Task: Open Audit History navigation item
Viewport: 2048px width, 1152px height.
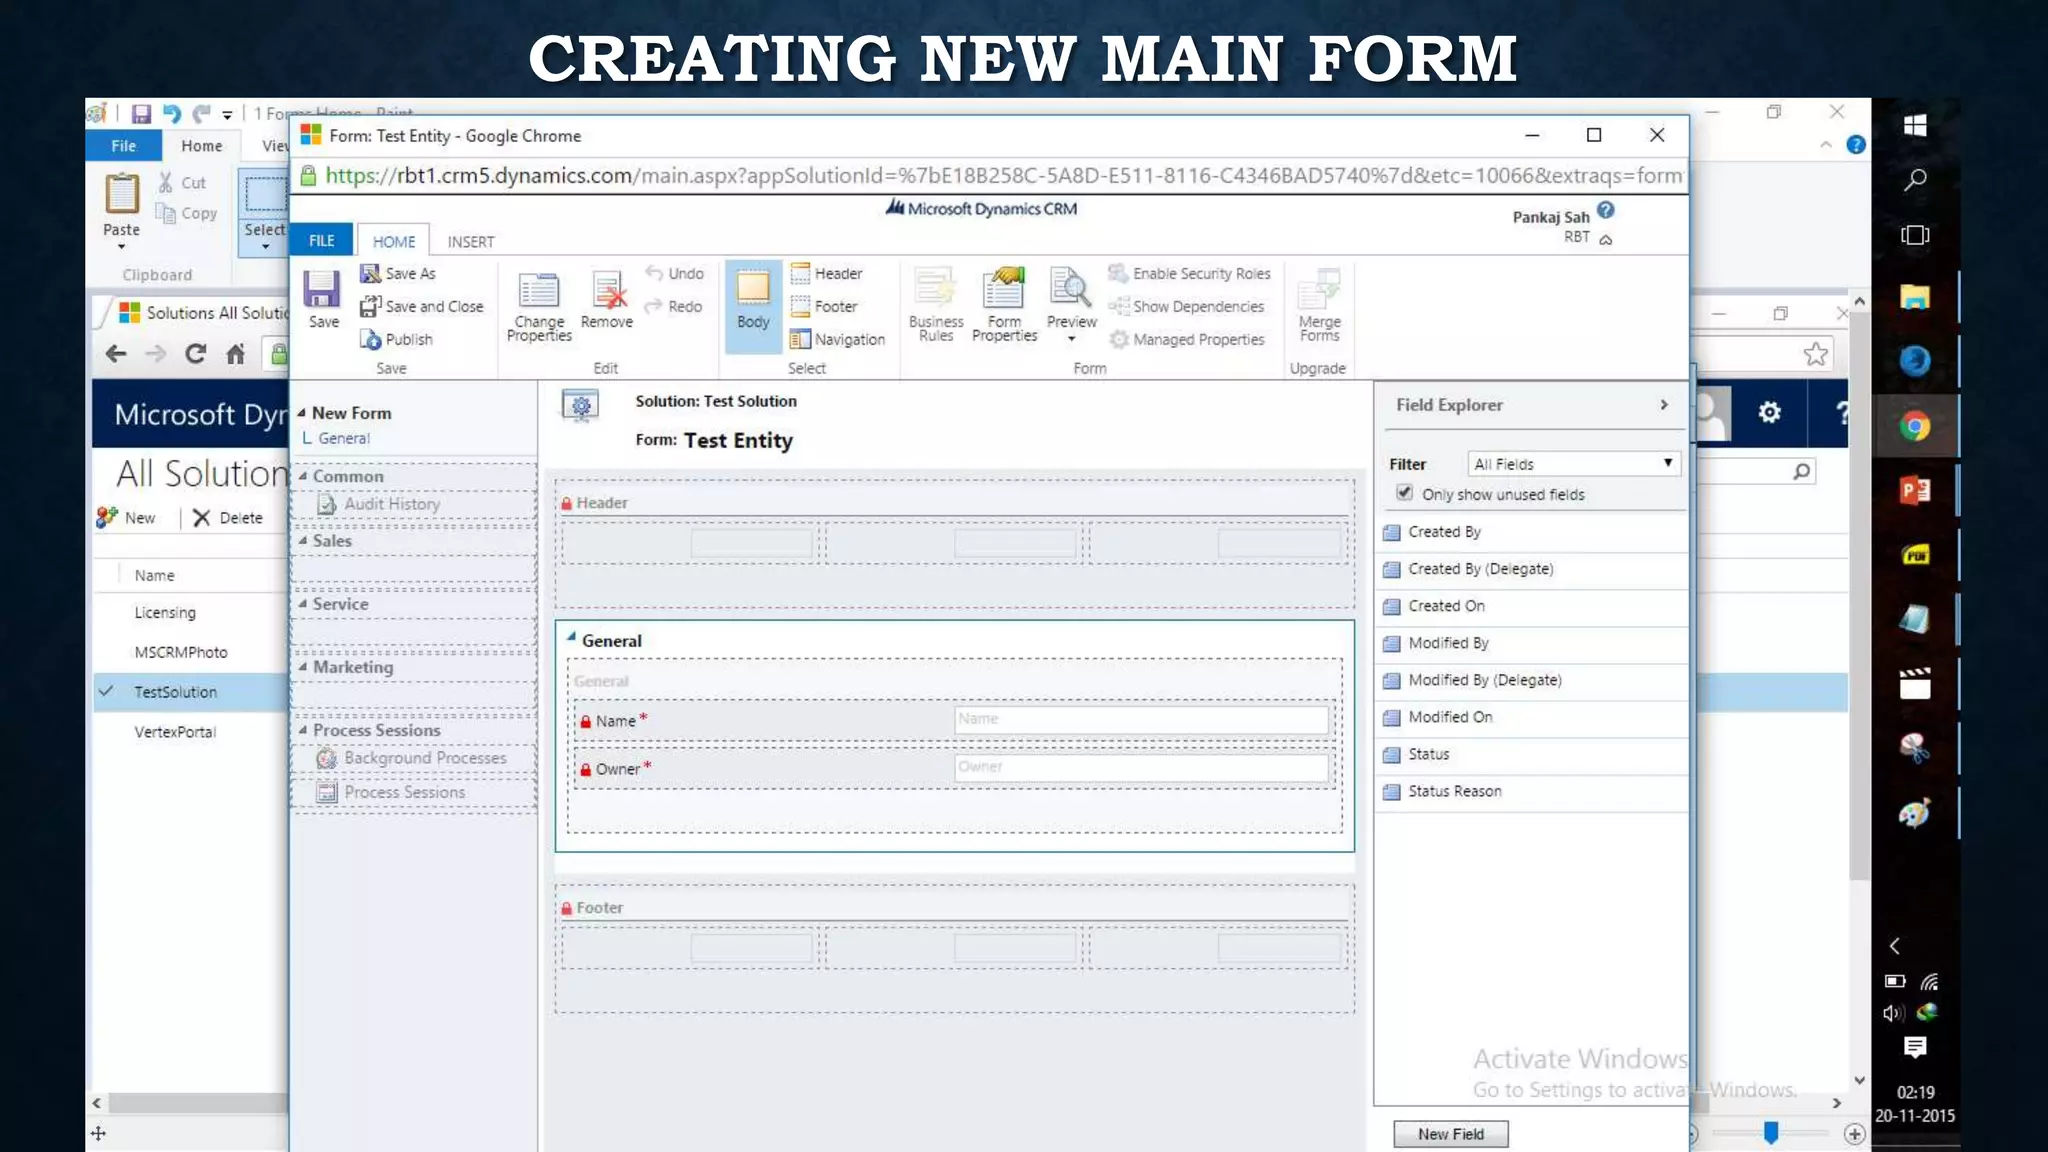Action: pos(380,504)
